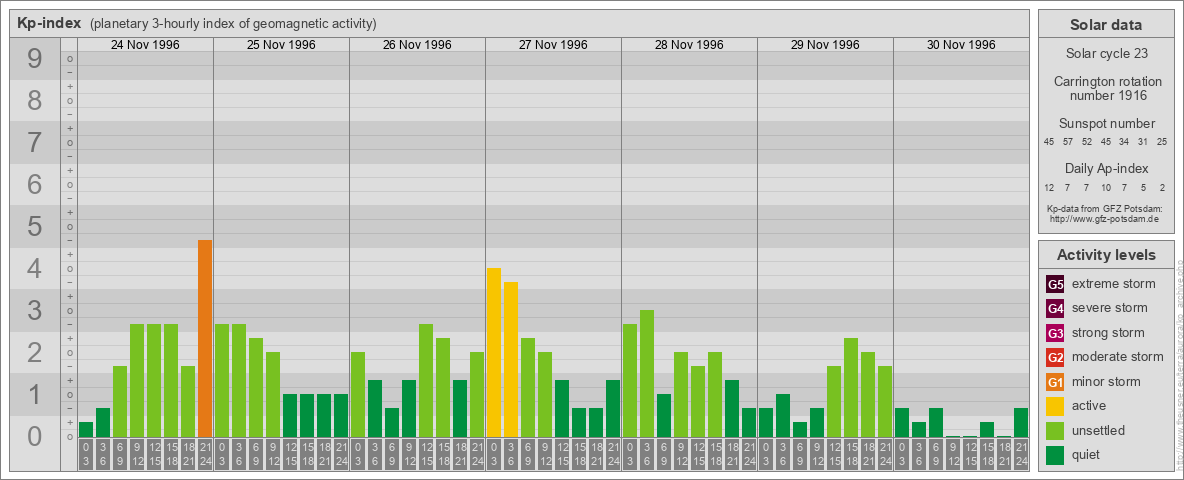This screenshot has width=1184, height=480.
Task: Select the G2 moderate storm legend swatch
Action: 1055,357
